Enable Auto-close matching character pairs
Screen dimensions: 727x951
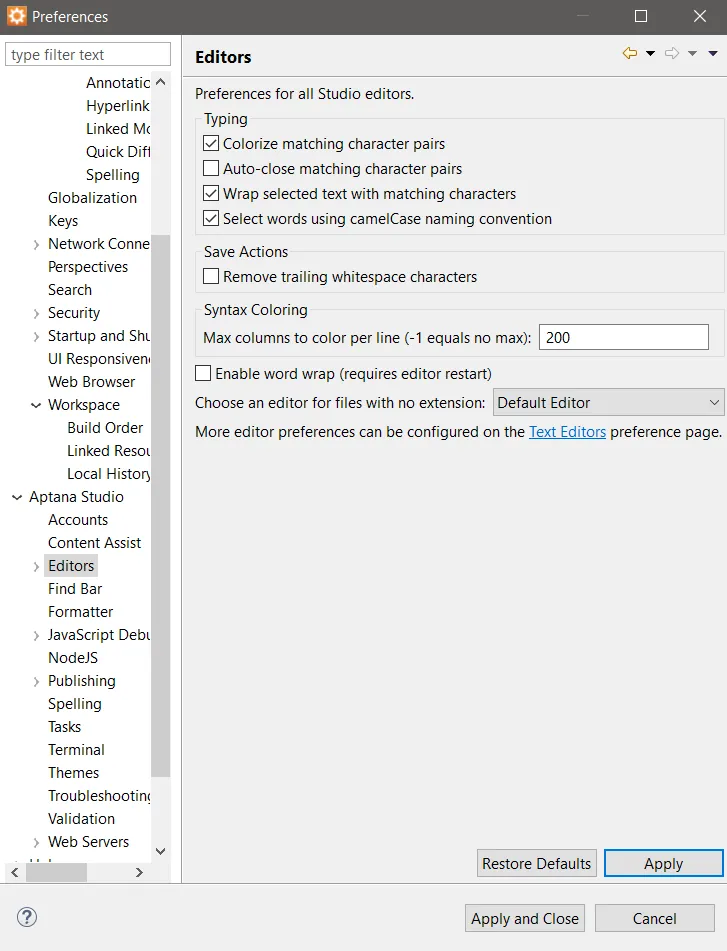211,169
